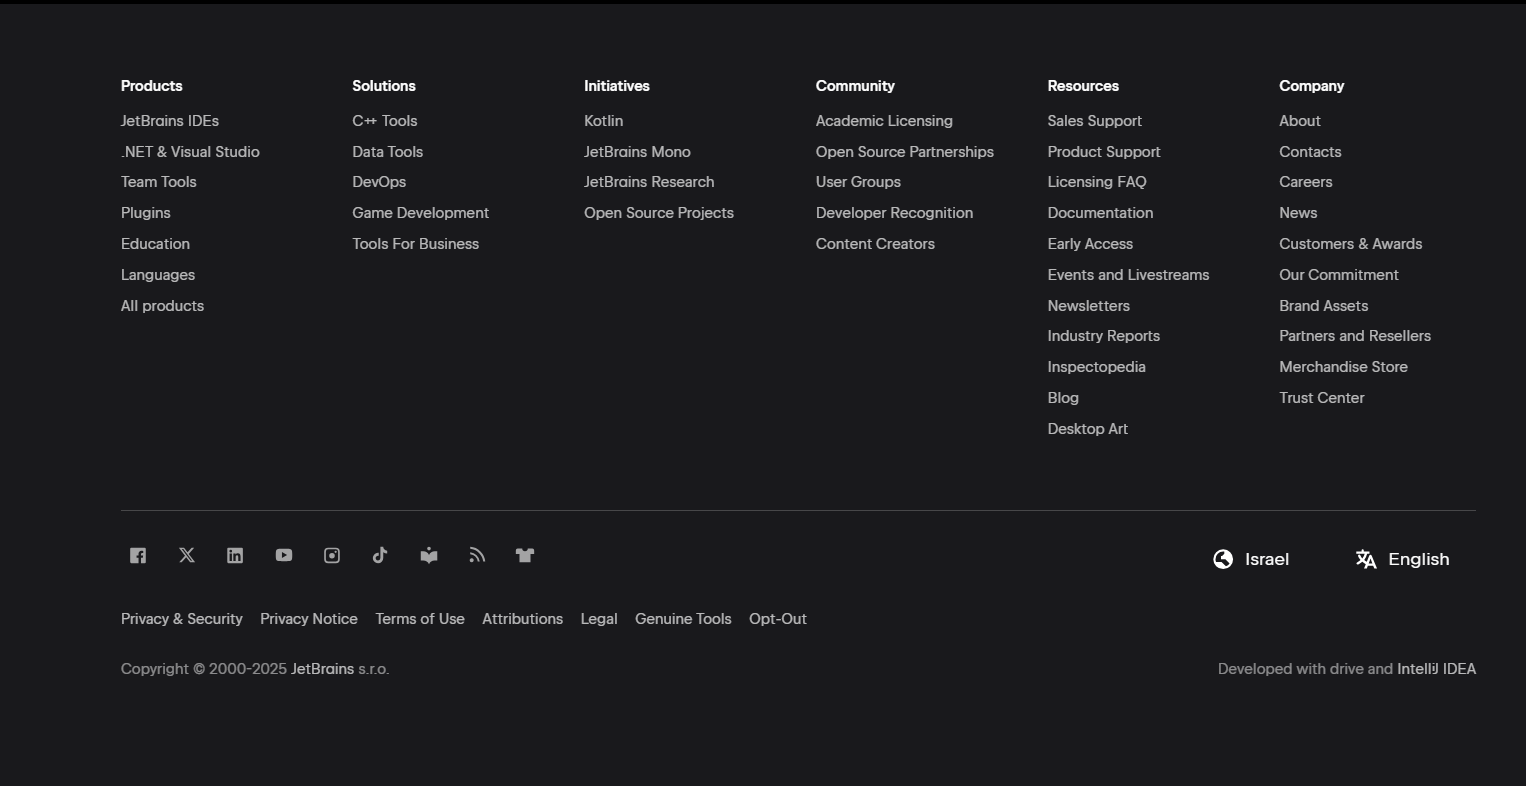Open Kotlin under Initiatives

(603, 121)
